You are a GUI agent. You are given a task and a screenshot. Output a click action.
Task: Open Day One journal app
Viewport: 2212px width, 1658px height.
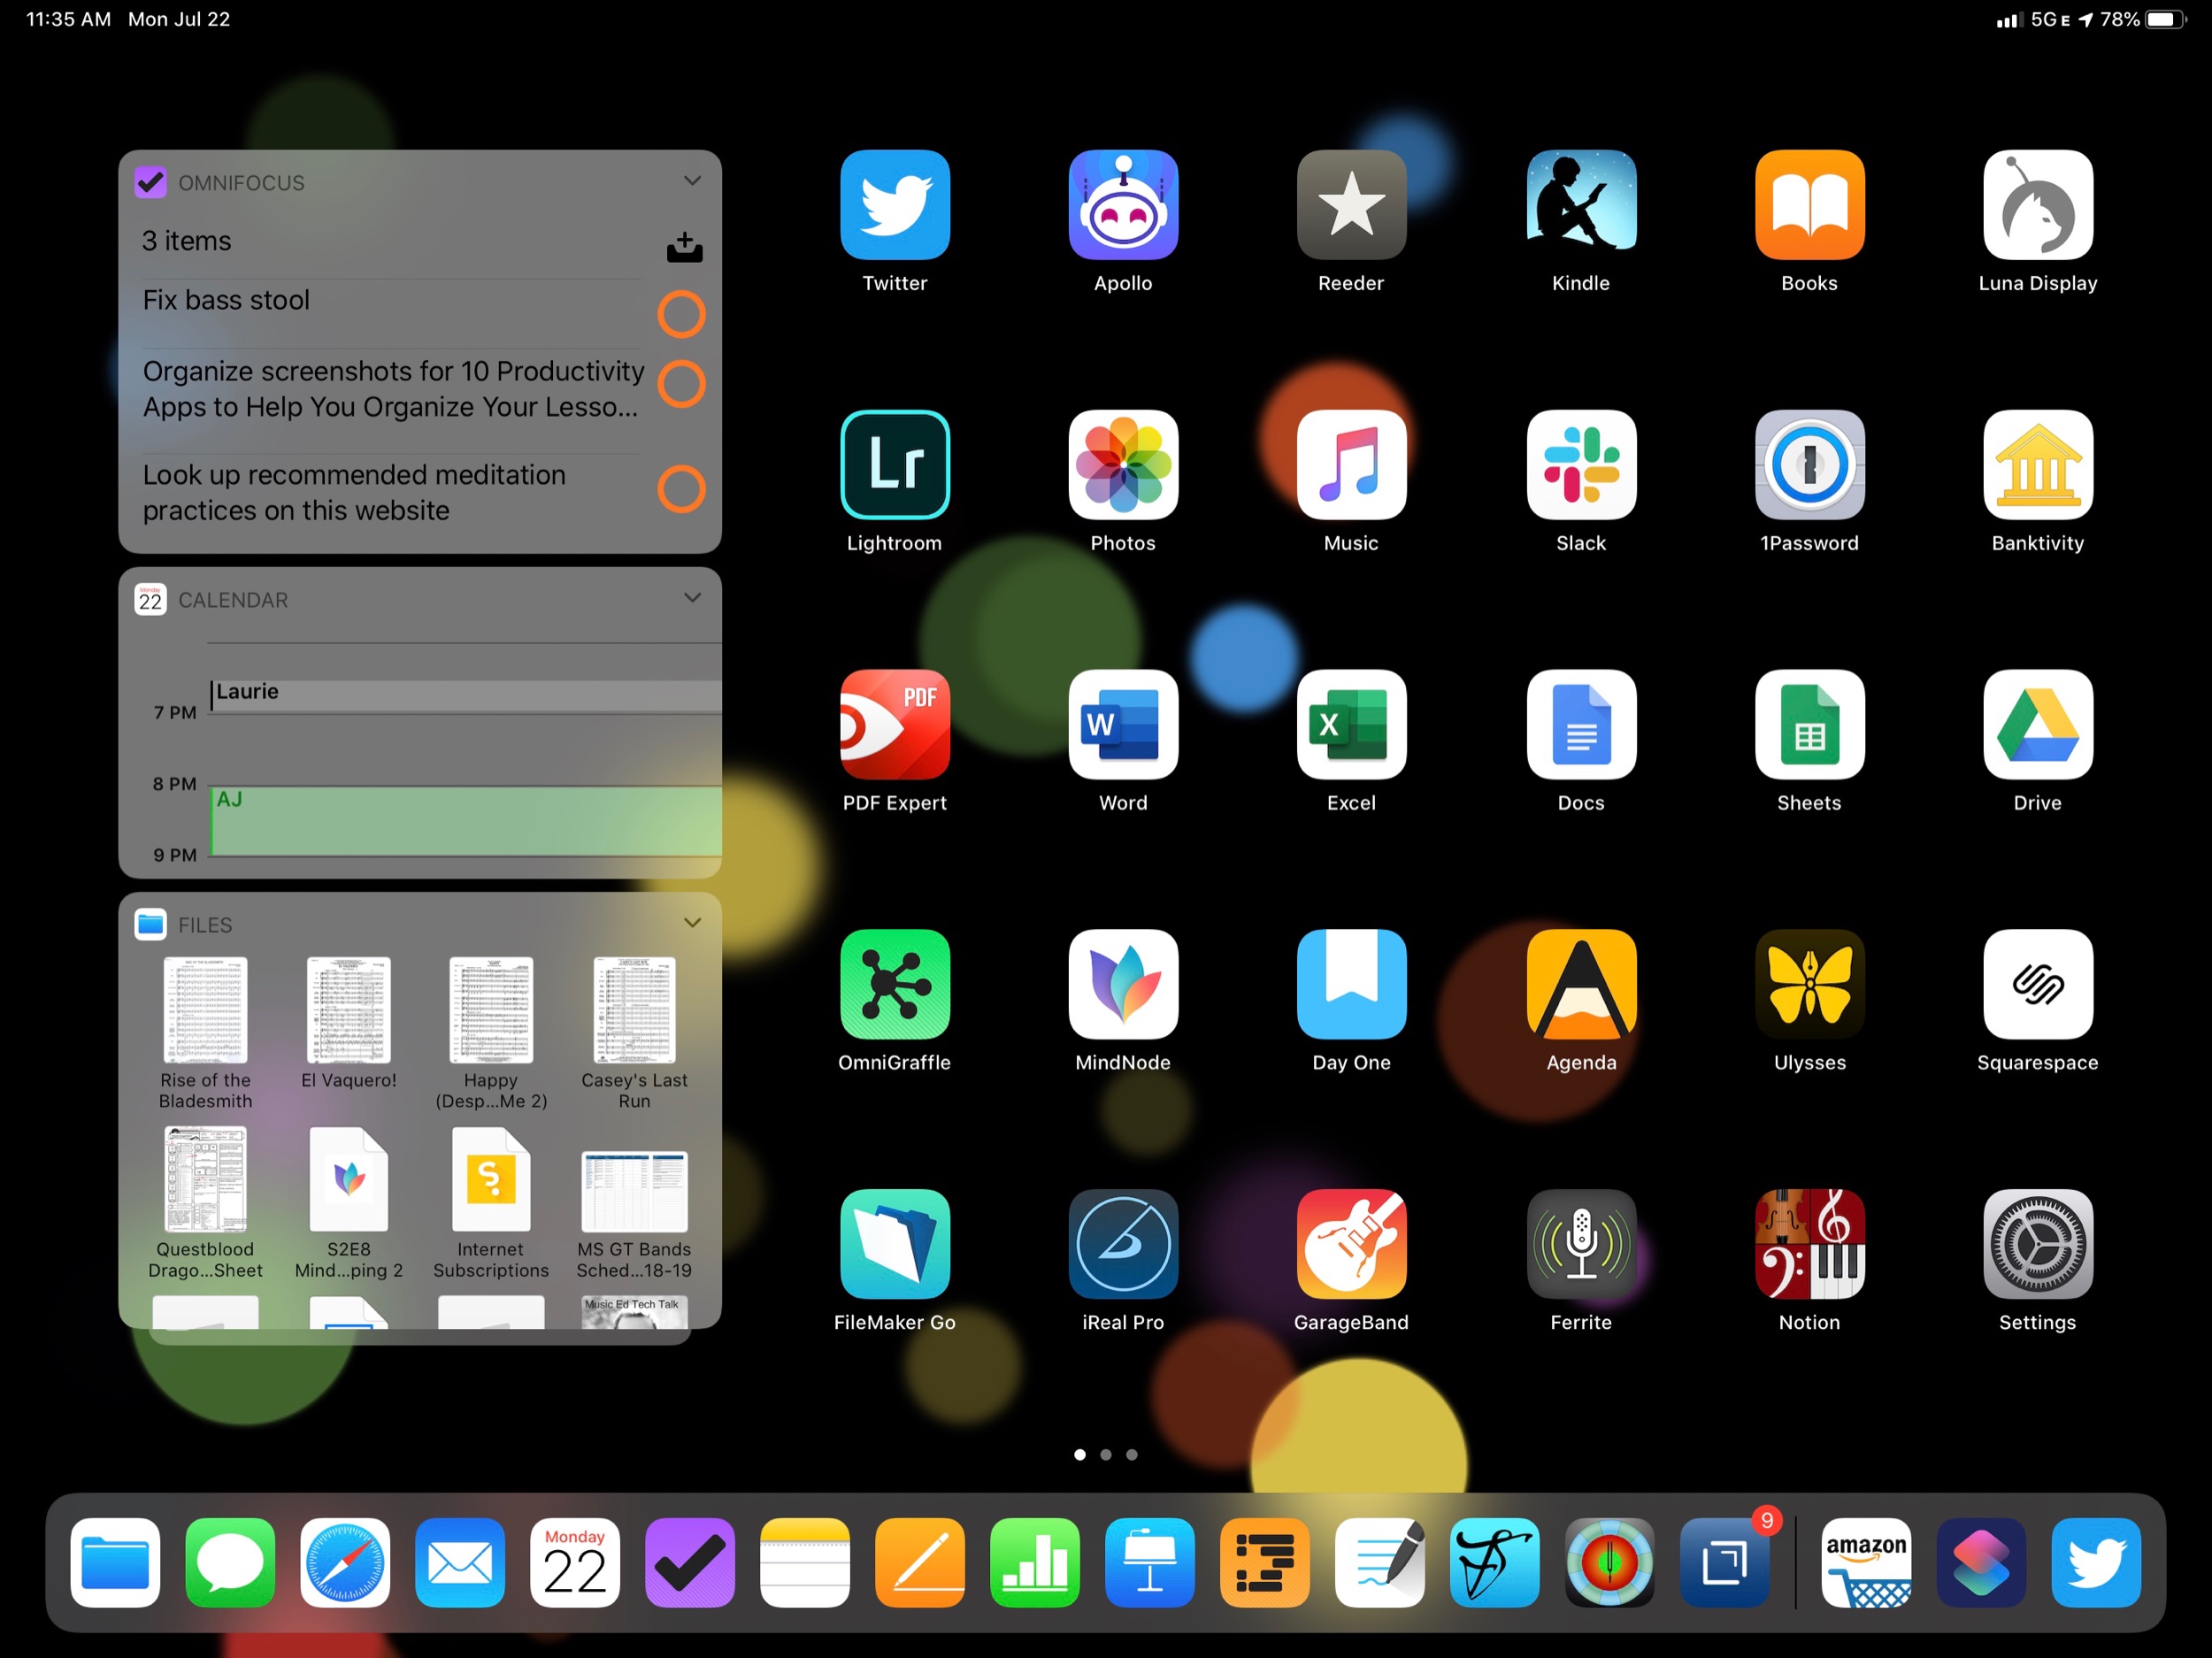[1351, 985]
